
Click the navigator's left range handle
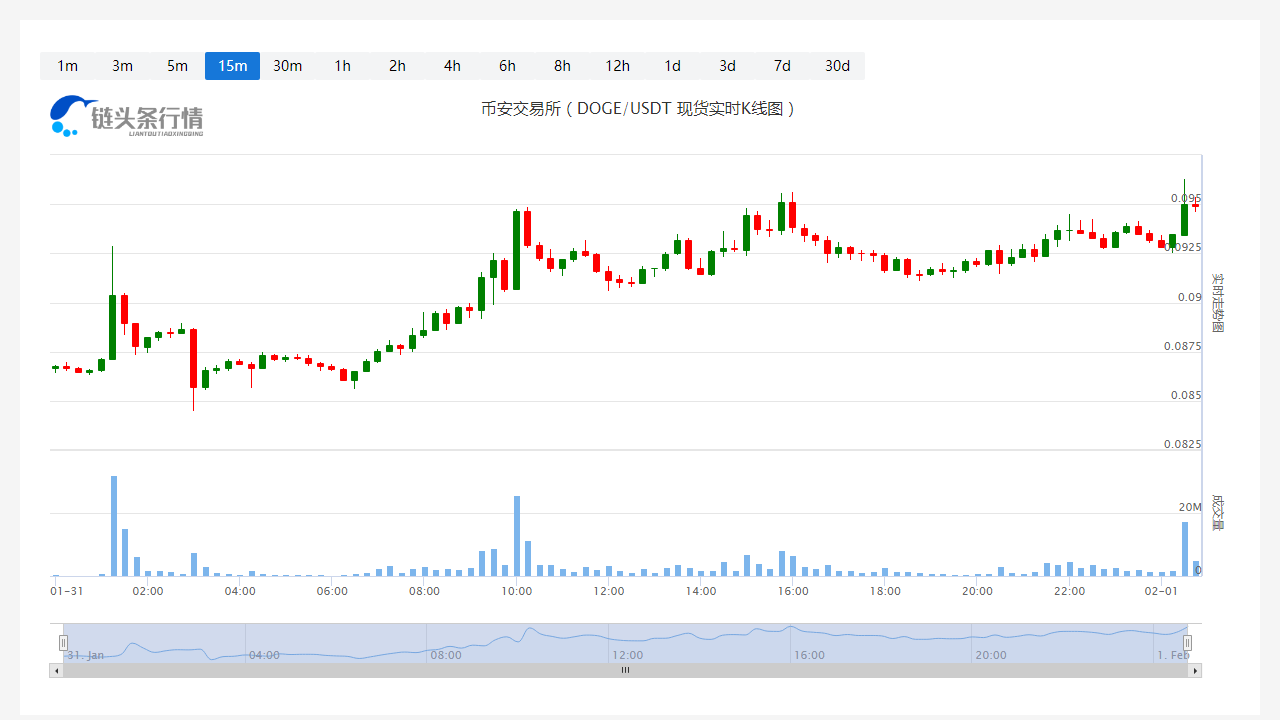[64, 643]
